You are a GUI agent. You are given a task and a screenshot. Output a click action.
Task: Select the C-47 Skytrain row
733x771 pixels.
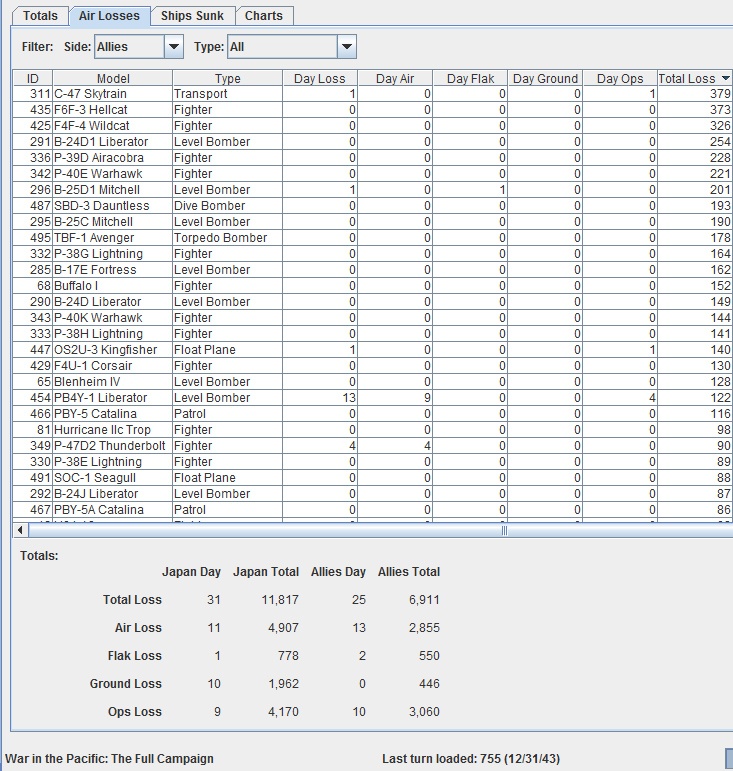[373, 94]
